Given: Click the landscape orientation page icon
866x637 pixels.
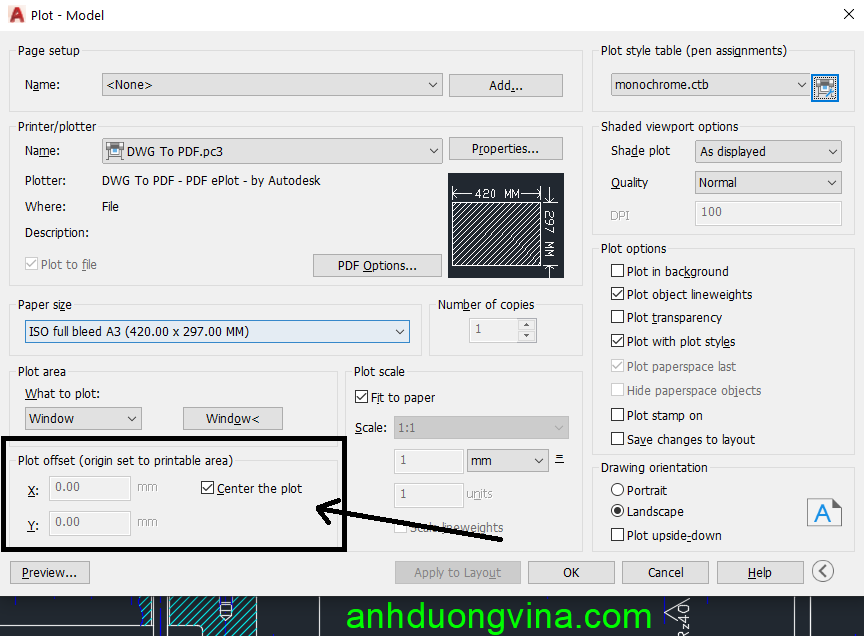Looking at the screenshot, I should tap(823, 512).
